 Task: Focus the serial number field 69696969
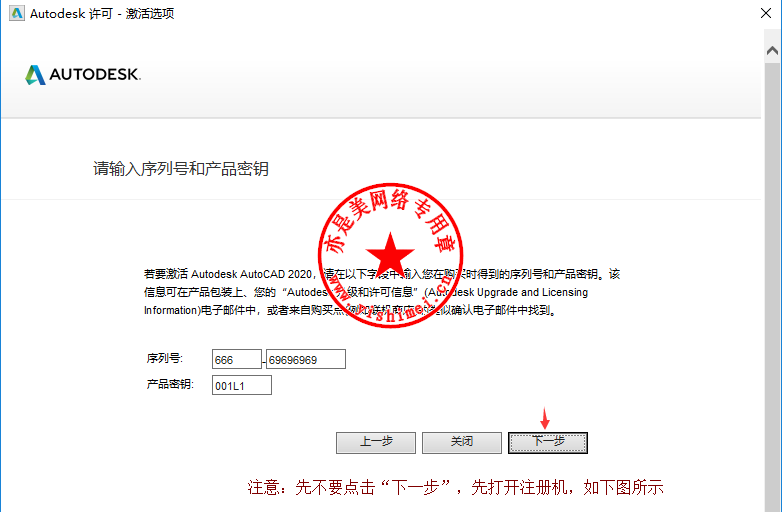coord(306,359)
